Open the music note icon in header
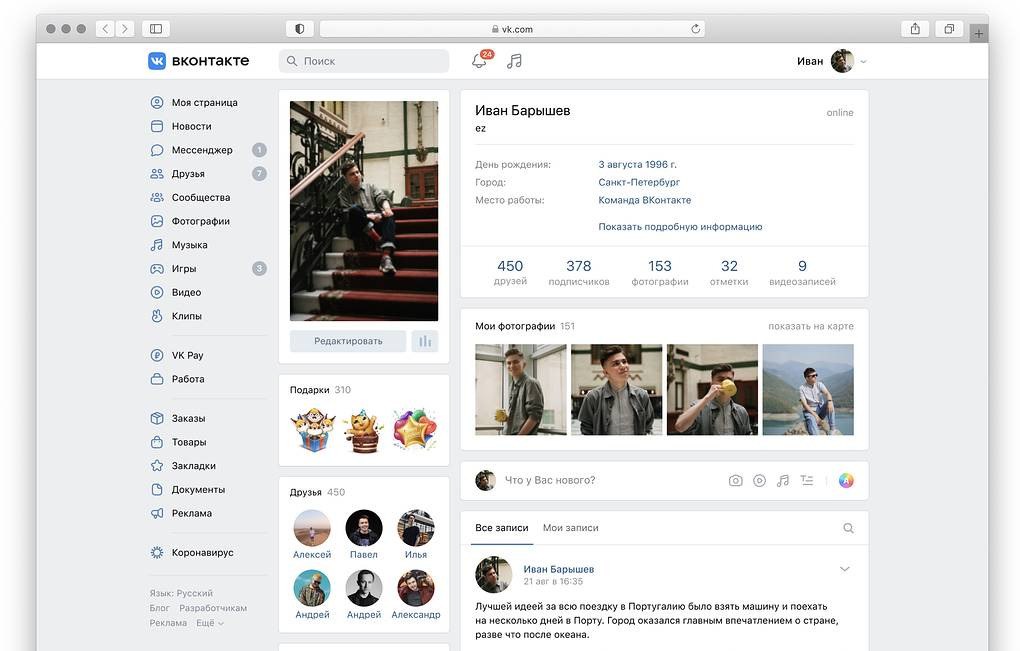 (x=515, y=61)
